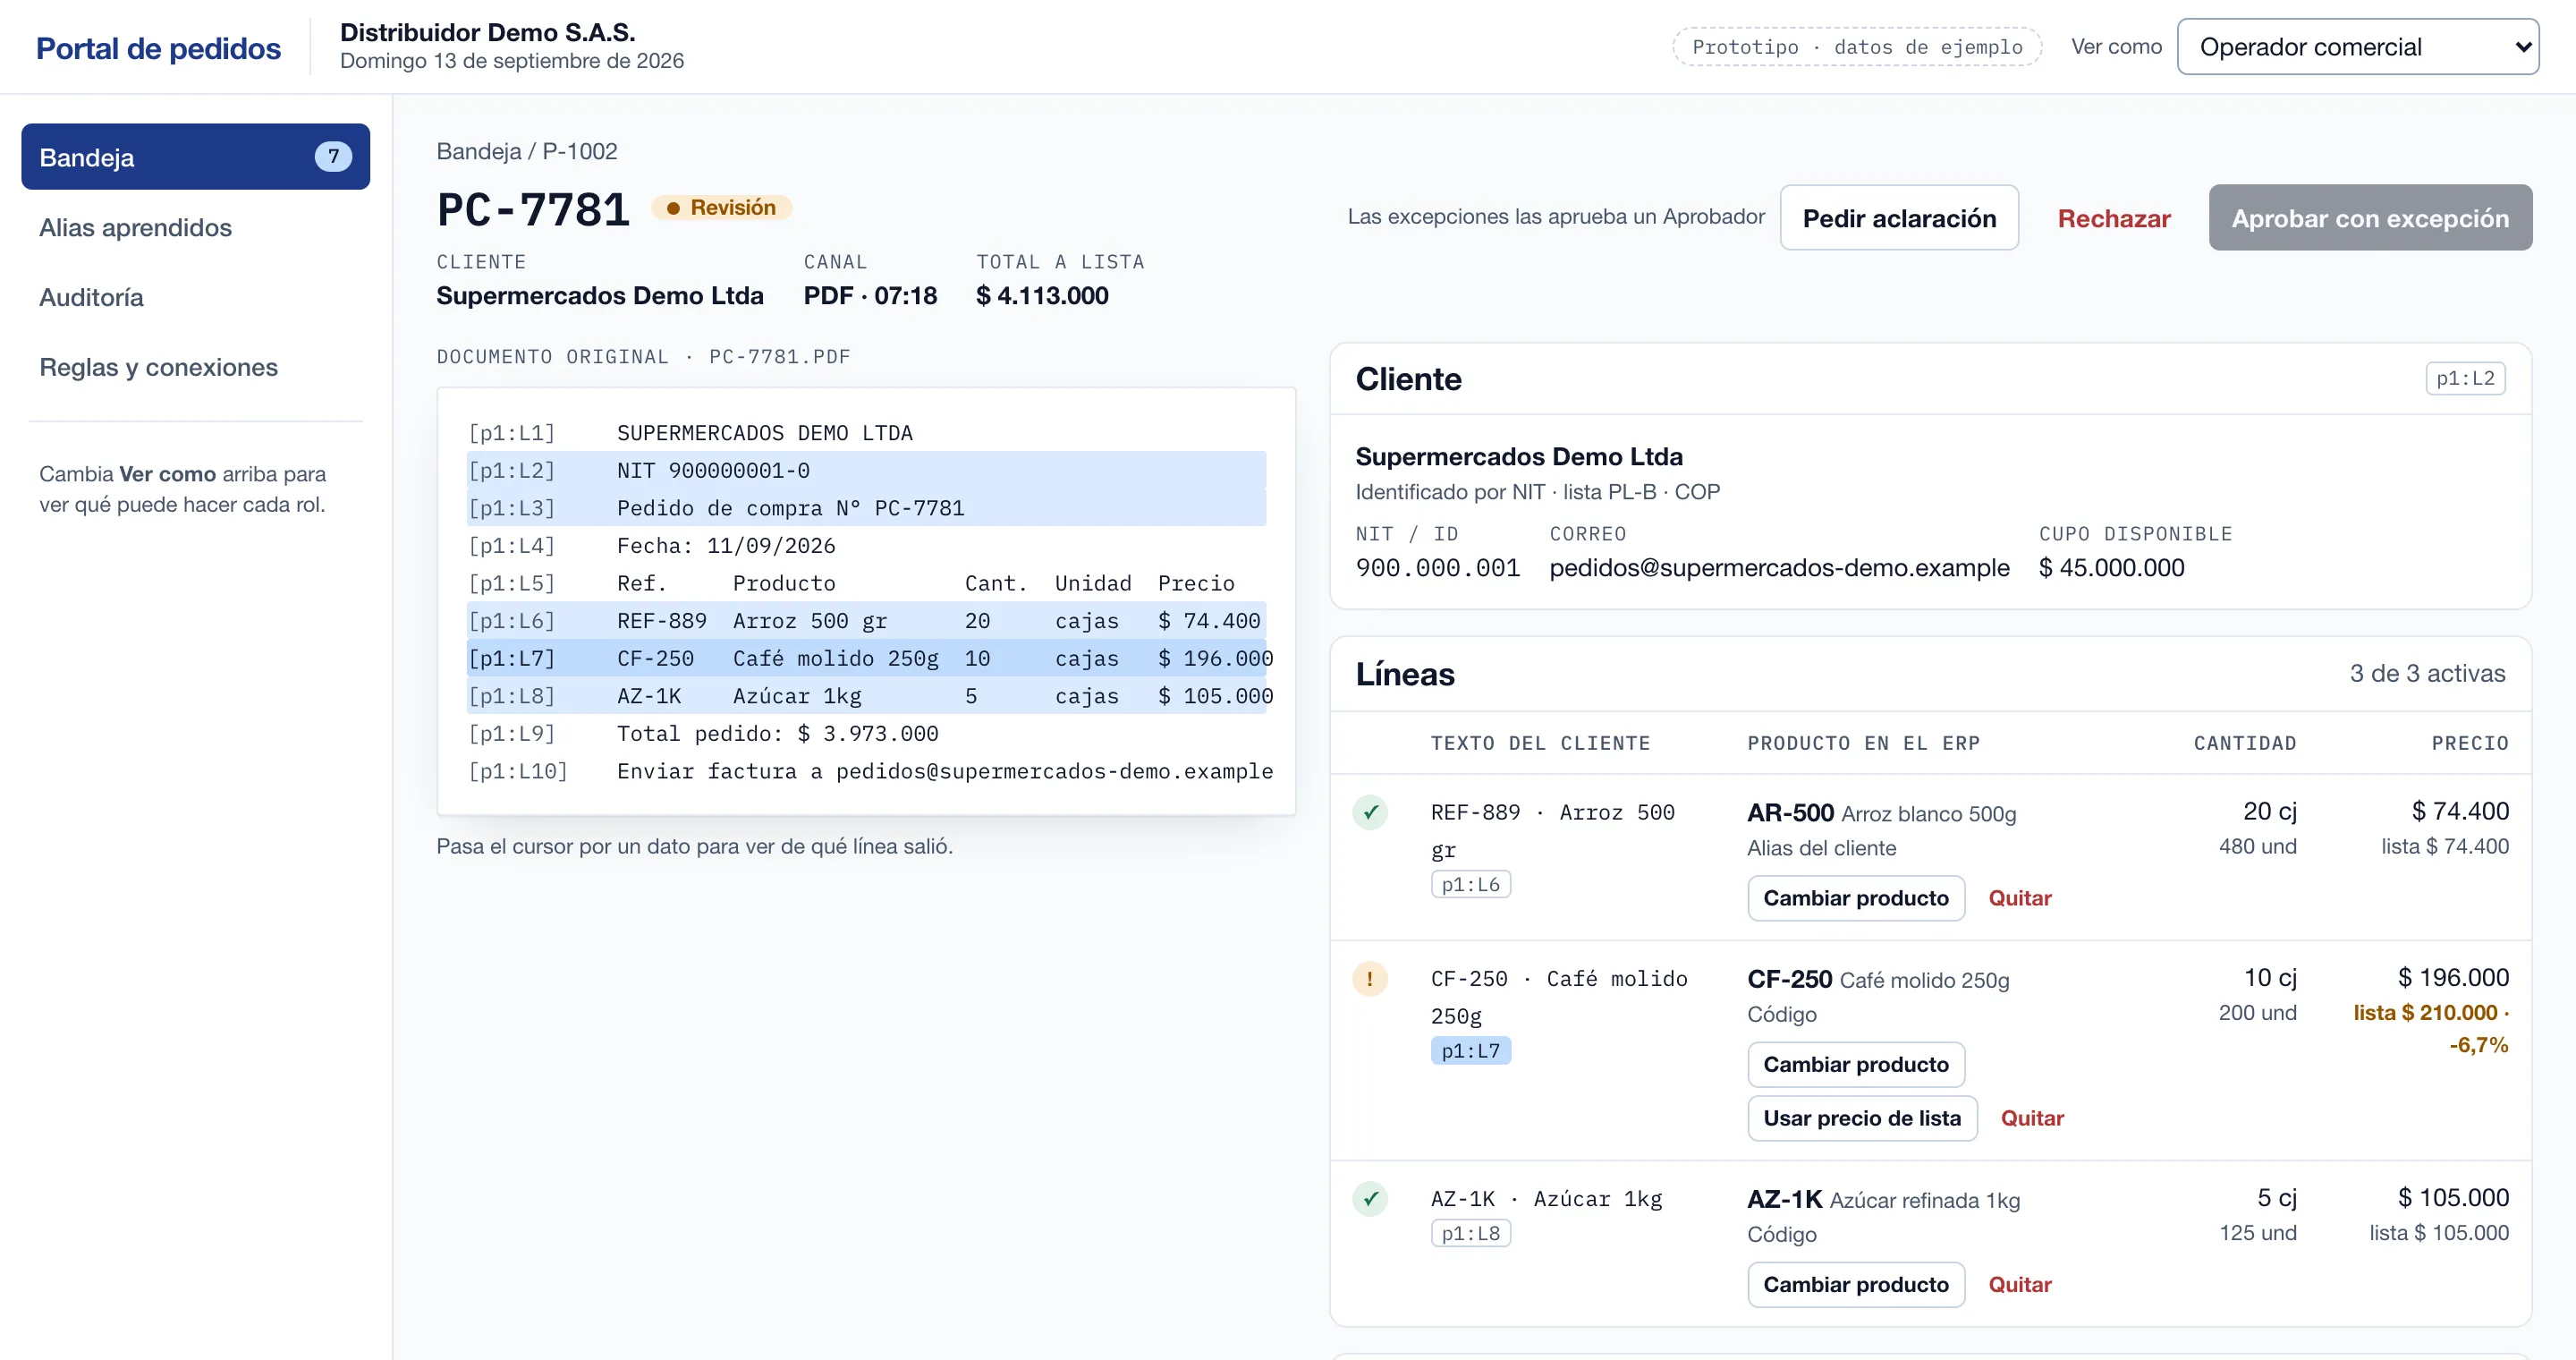
Task: Click the Prototipo · datos de ejemplo tag
Action: (1857, 47)
